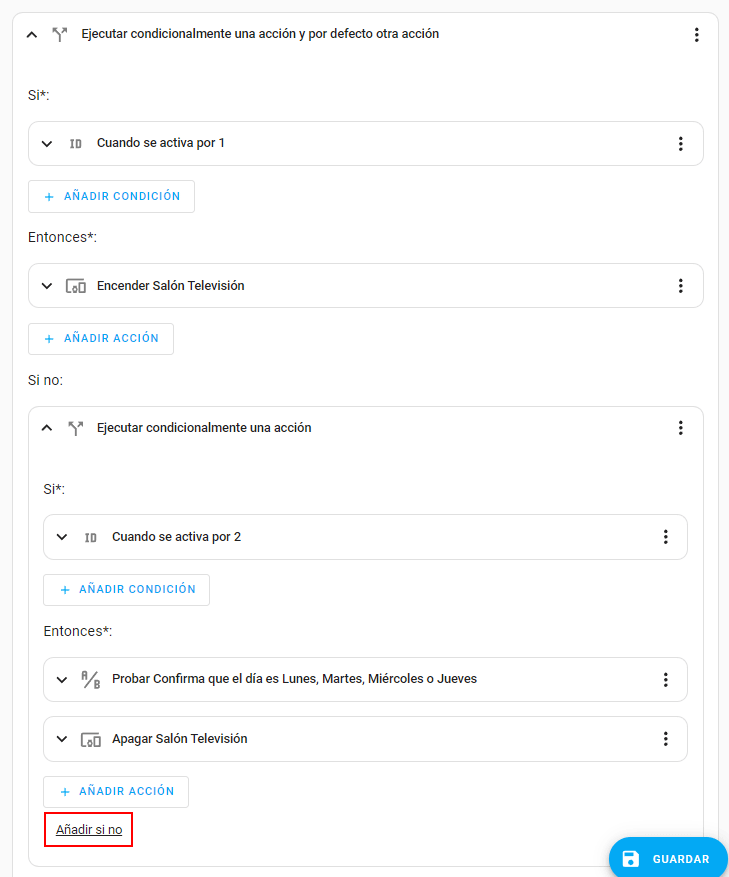The width and height of the screenshot is (729, 877).
Task: Expand the 'Cuando se activa por 1' condition
Action: [x=47, y=144]
